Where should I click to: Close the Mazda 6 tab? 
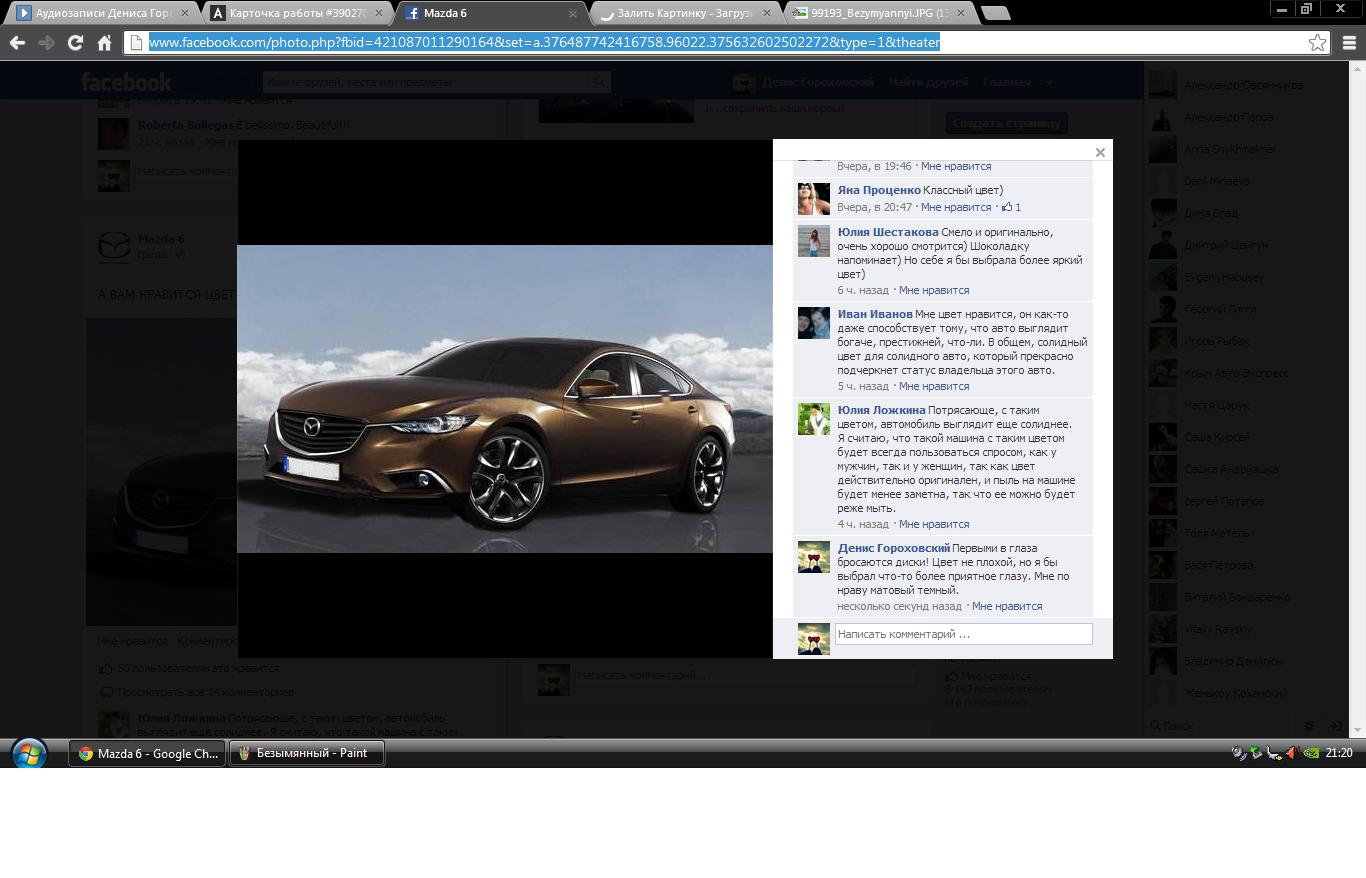click(x=573, y=13)
